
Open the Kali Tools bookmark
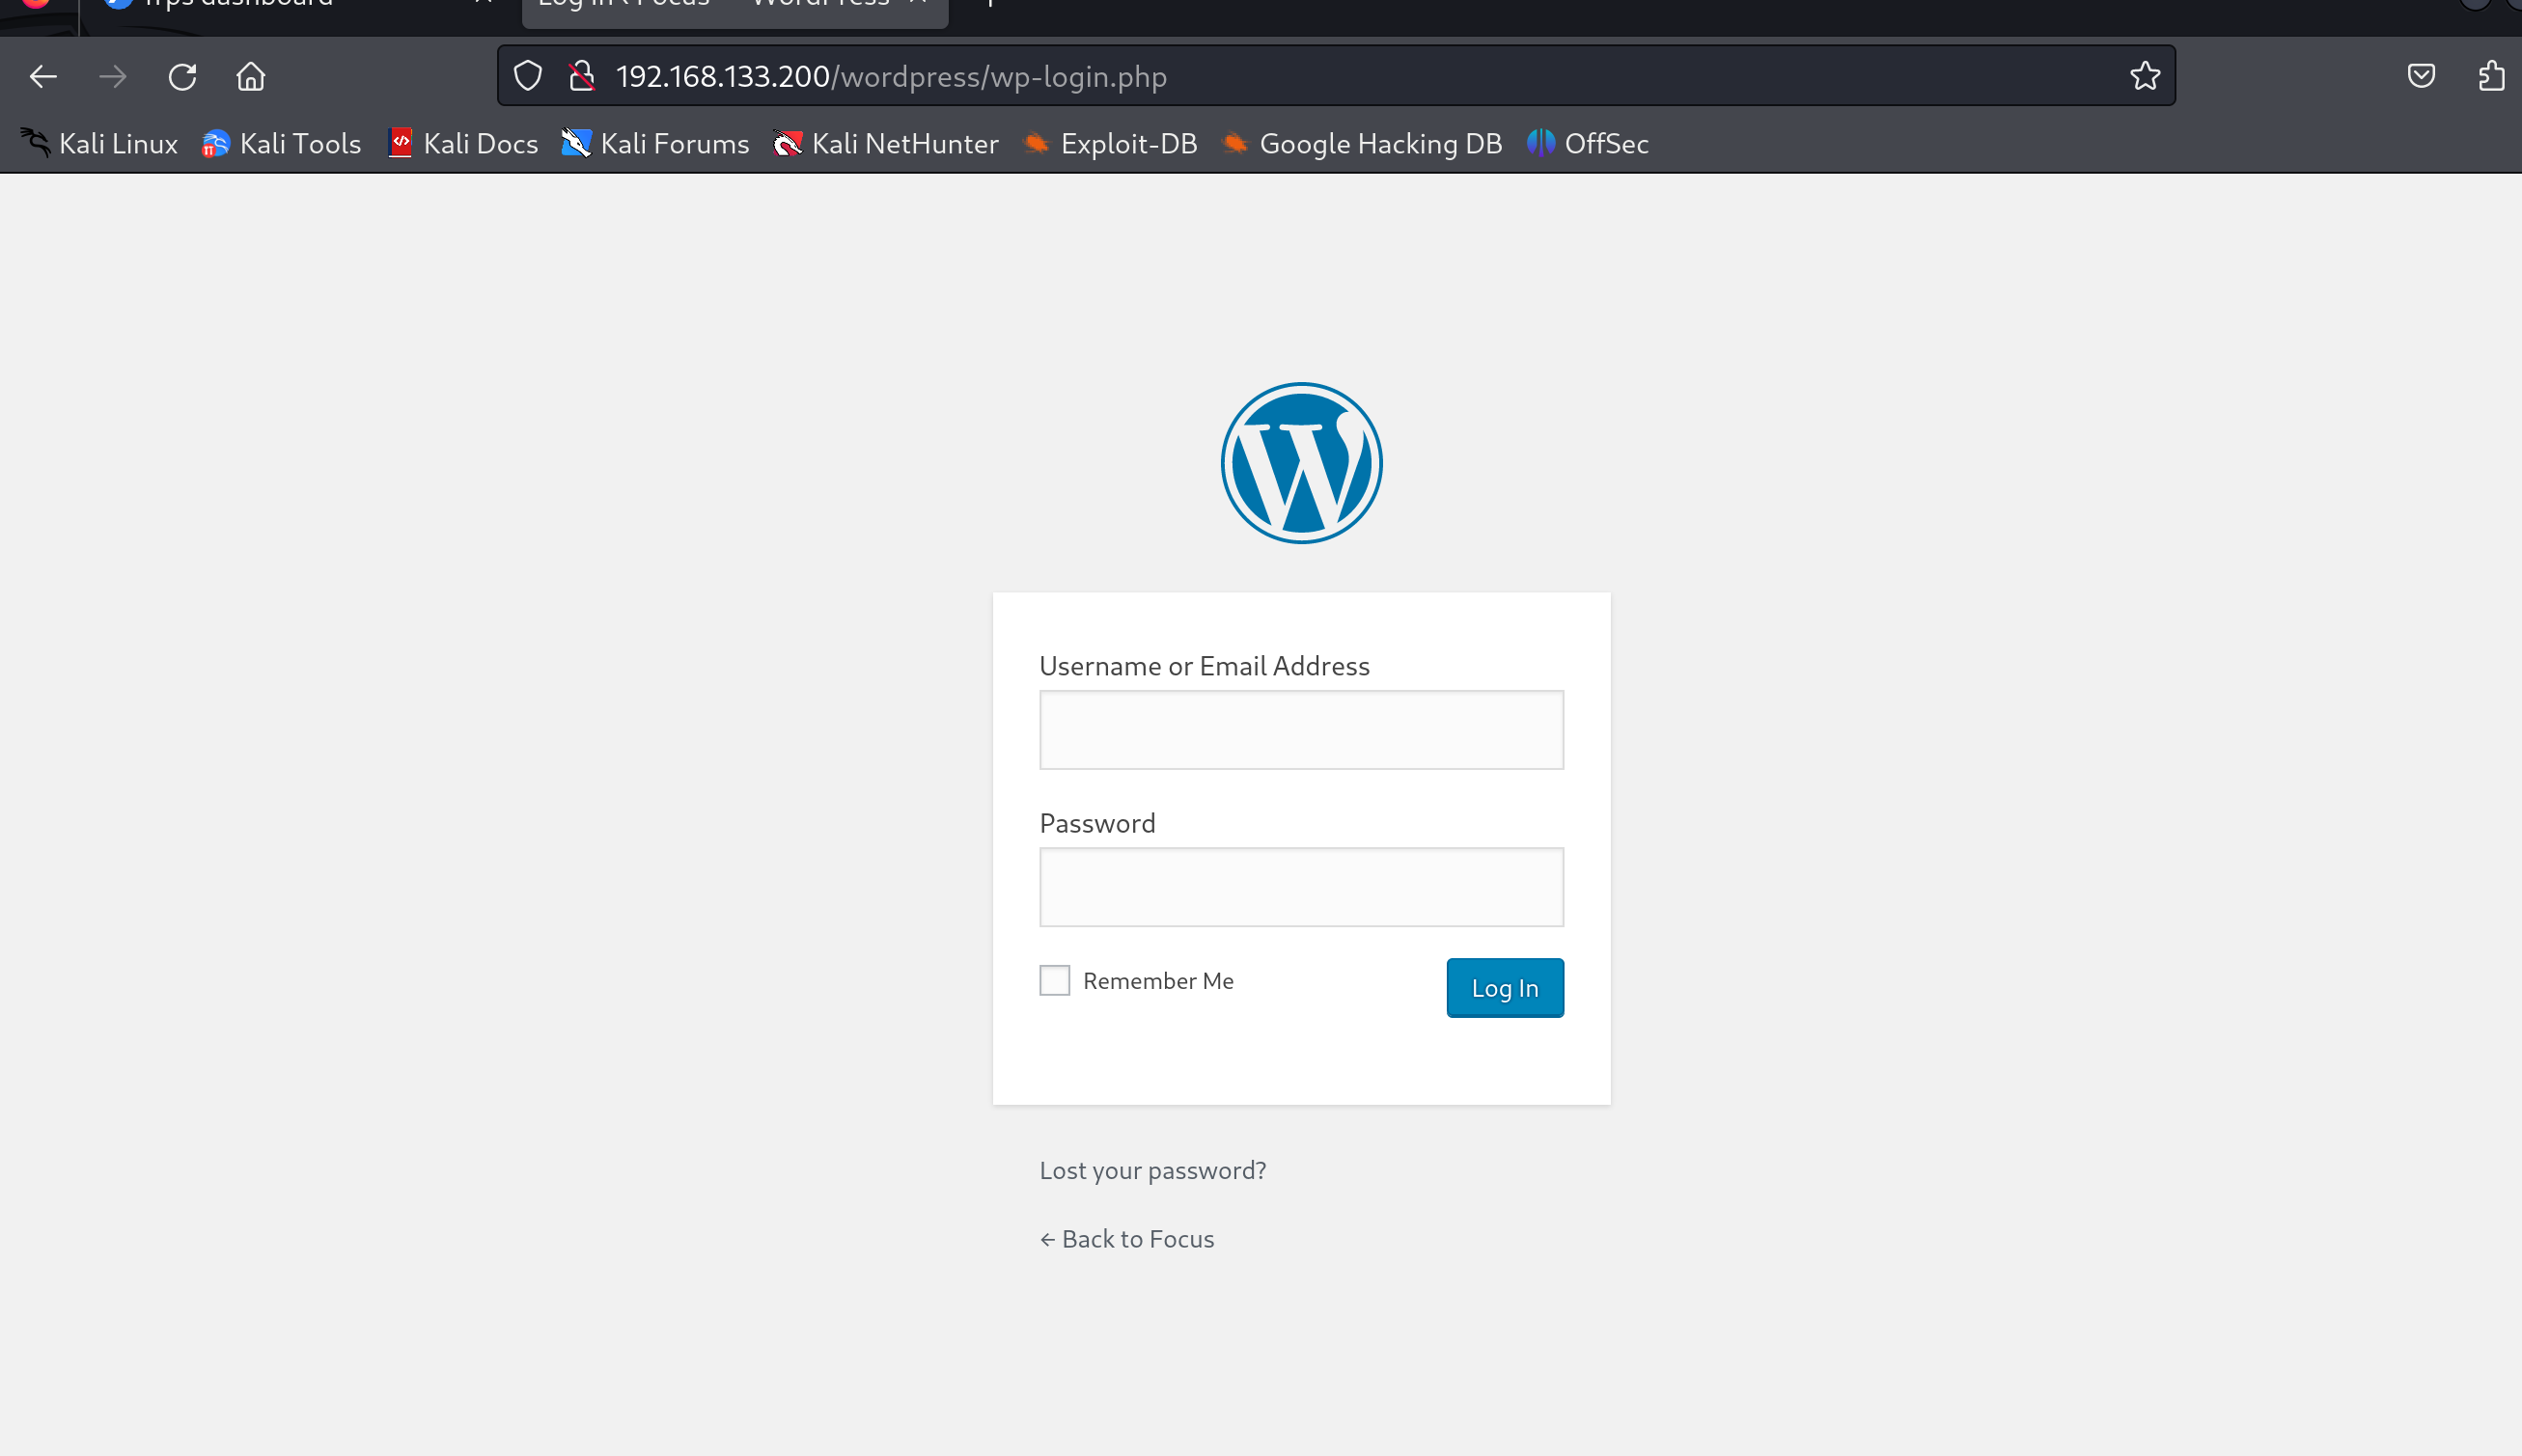(x=282, y=144)
